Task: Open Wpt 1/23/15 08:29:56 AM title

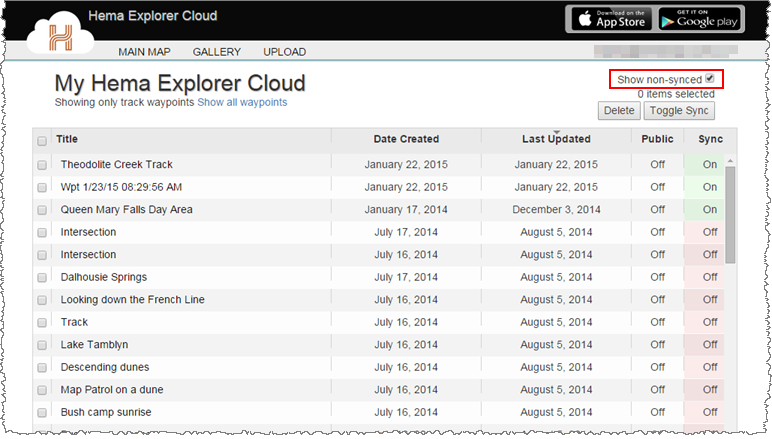Action: [x=121, y=187]
